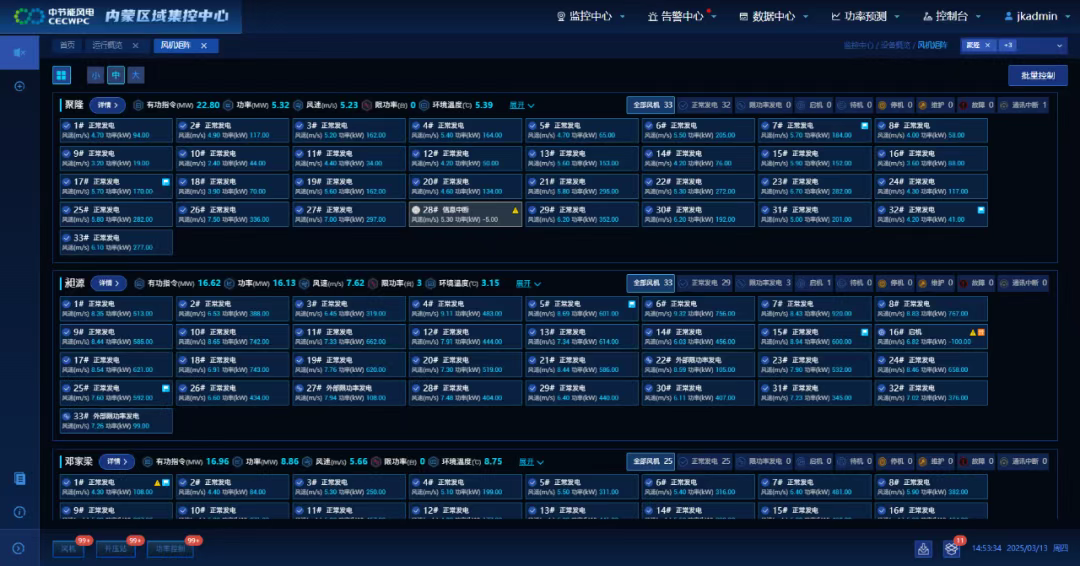
Task: Open the bottom-right notification icon with badge 11
Action: coord(951,548)
